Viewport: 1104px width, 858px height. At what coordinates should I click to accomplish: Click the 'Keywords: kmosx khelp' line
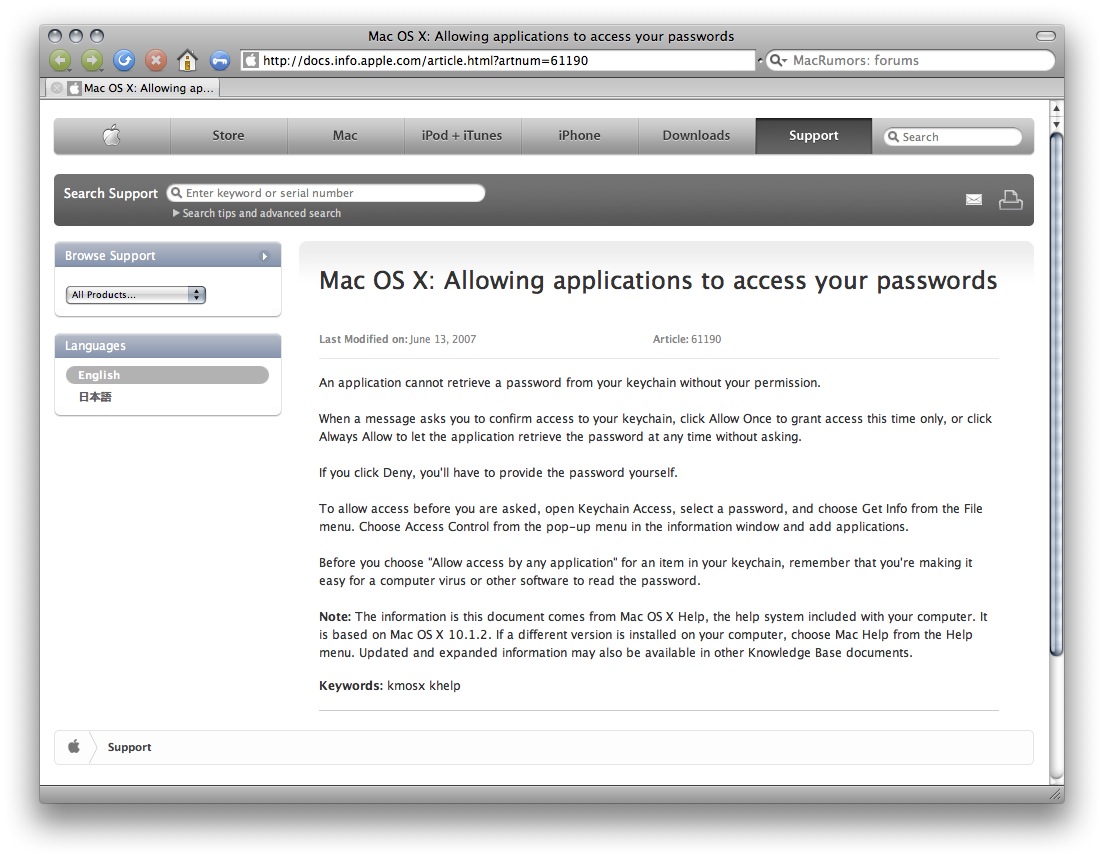[389, 686]
